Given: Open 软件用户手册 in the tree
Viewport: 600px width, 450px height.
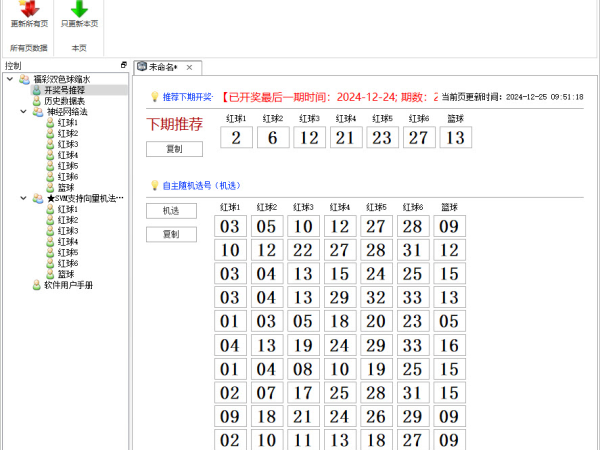Looking at the screenshot, I should (x=68, y=285).
